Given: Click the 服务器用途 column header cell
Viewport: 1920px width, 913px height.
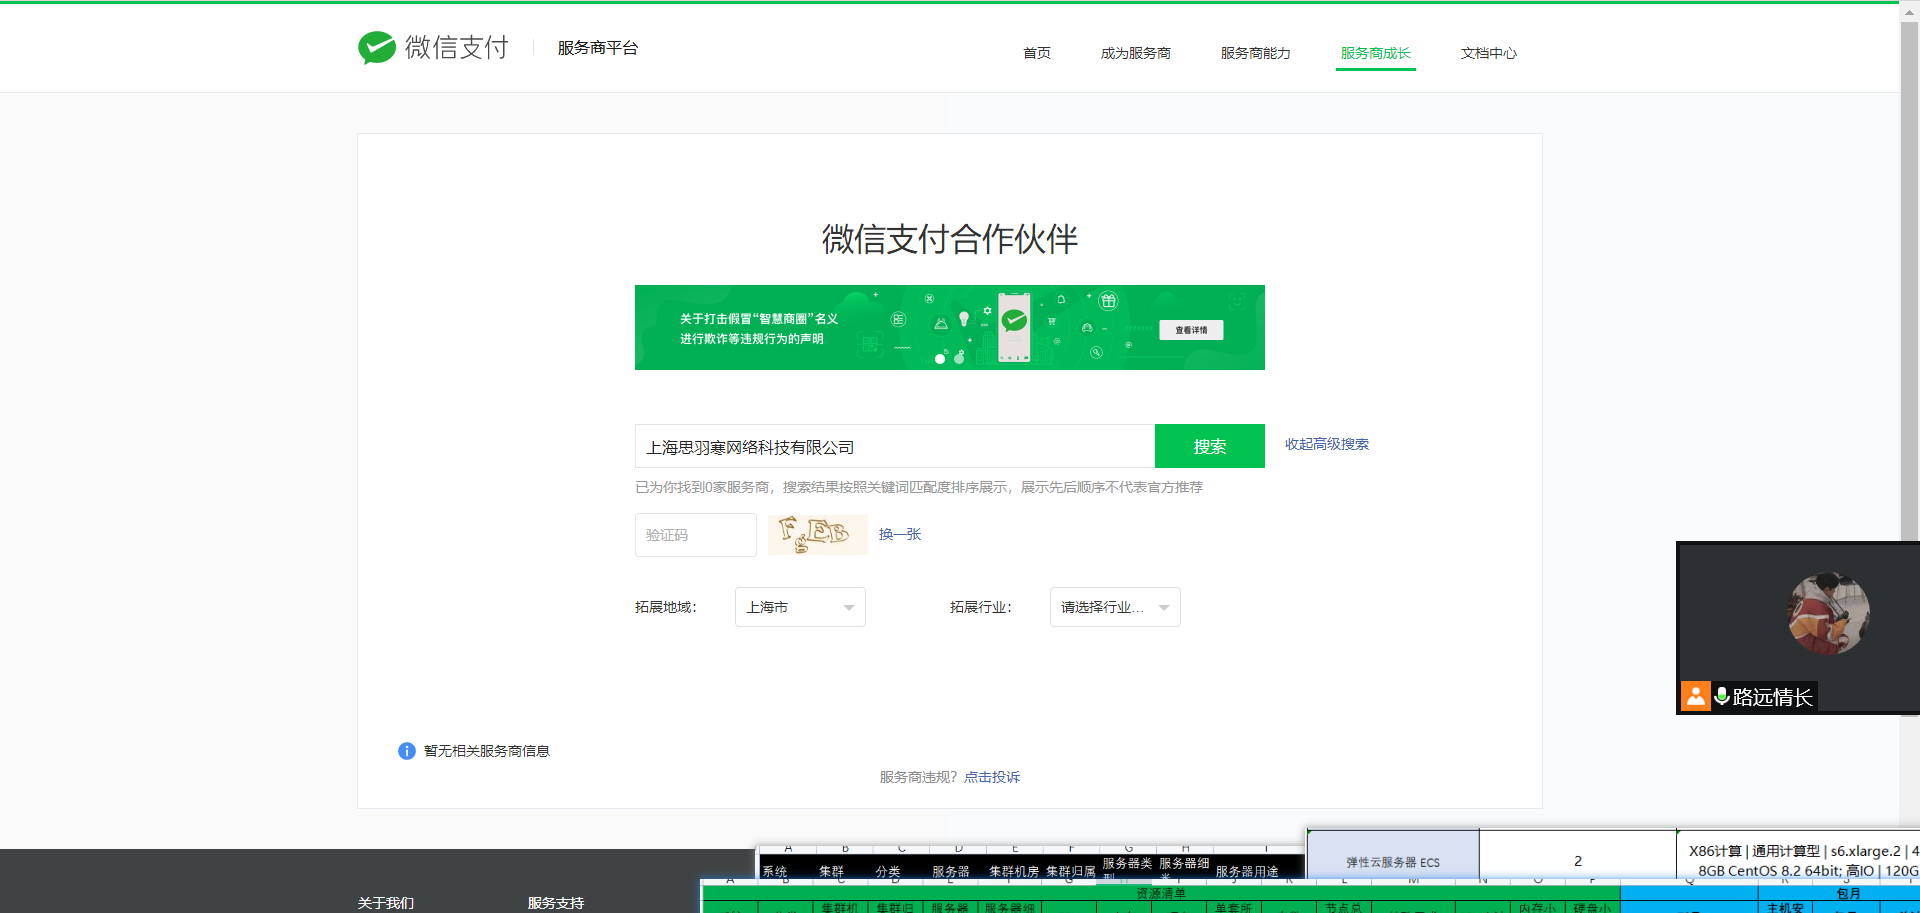Looking at the screenshot, I should point(1247,872).
